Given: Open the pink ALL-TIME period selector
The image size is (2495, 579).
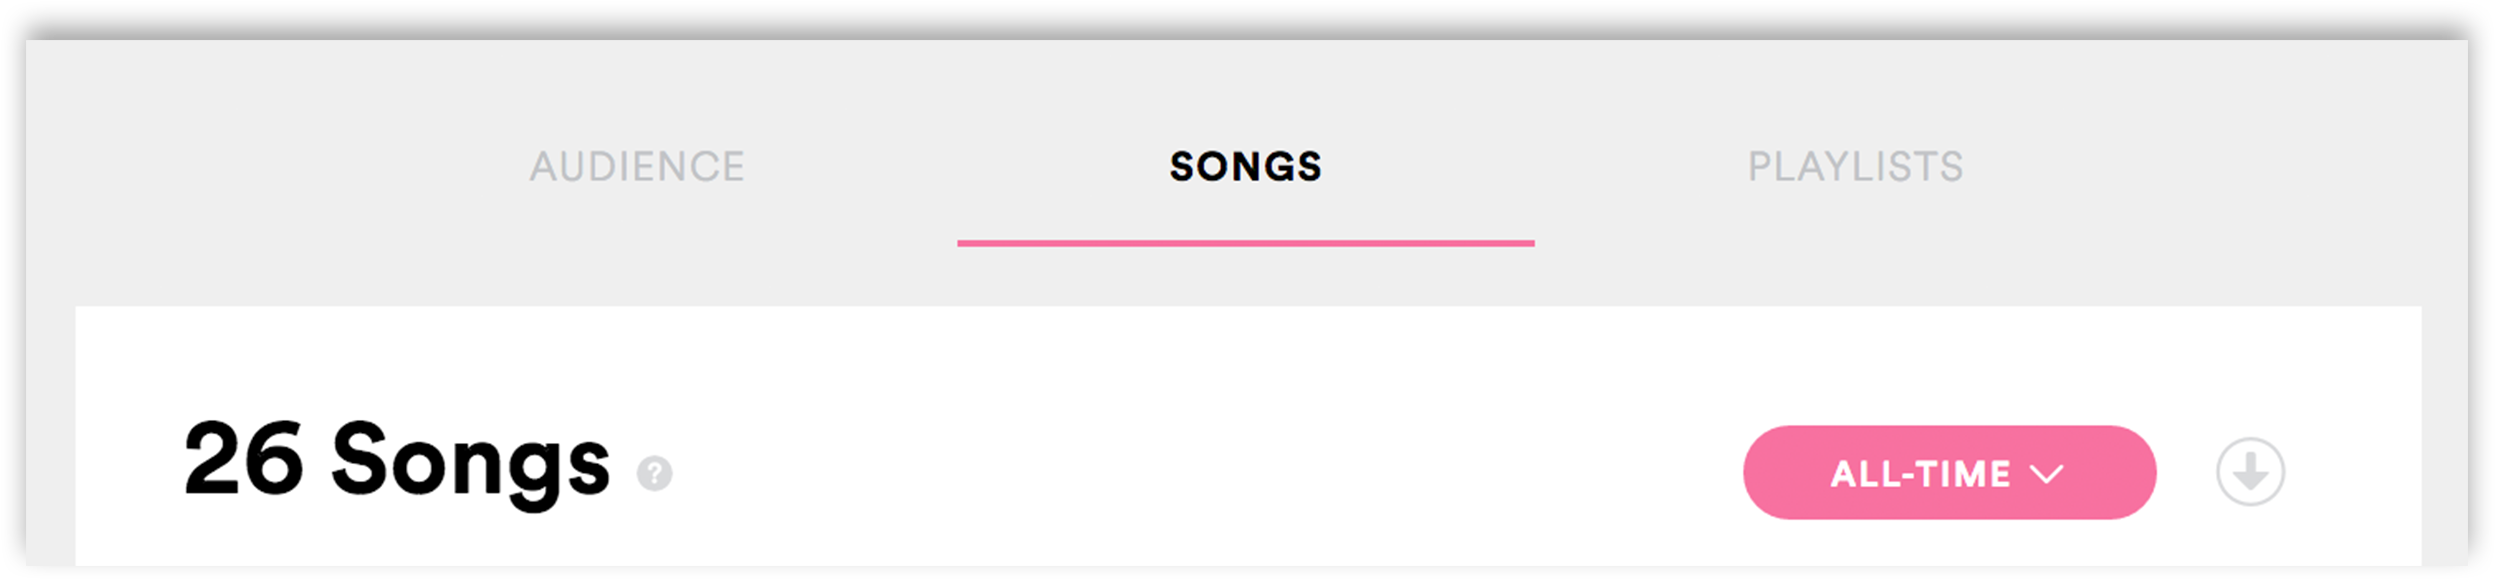Looking at the screenshot, I should coord(1948,472).
